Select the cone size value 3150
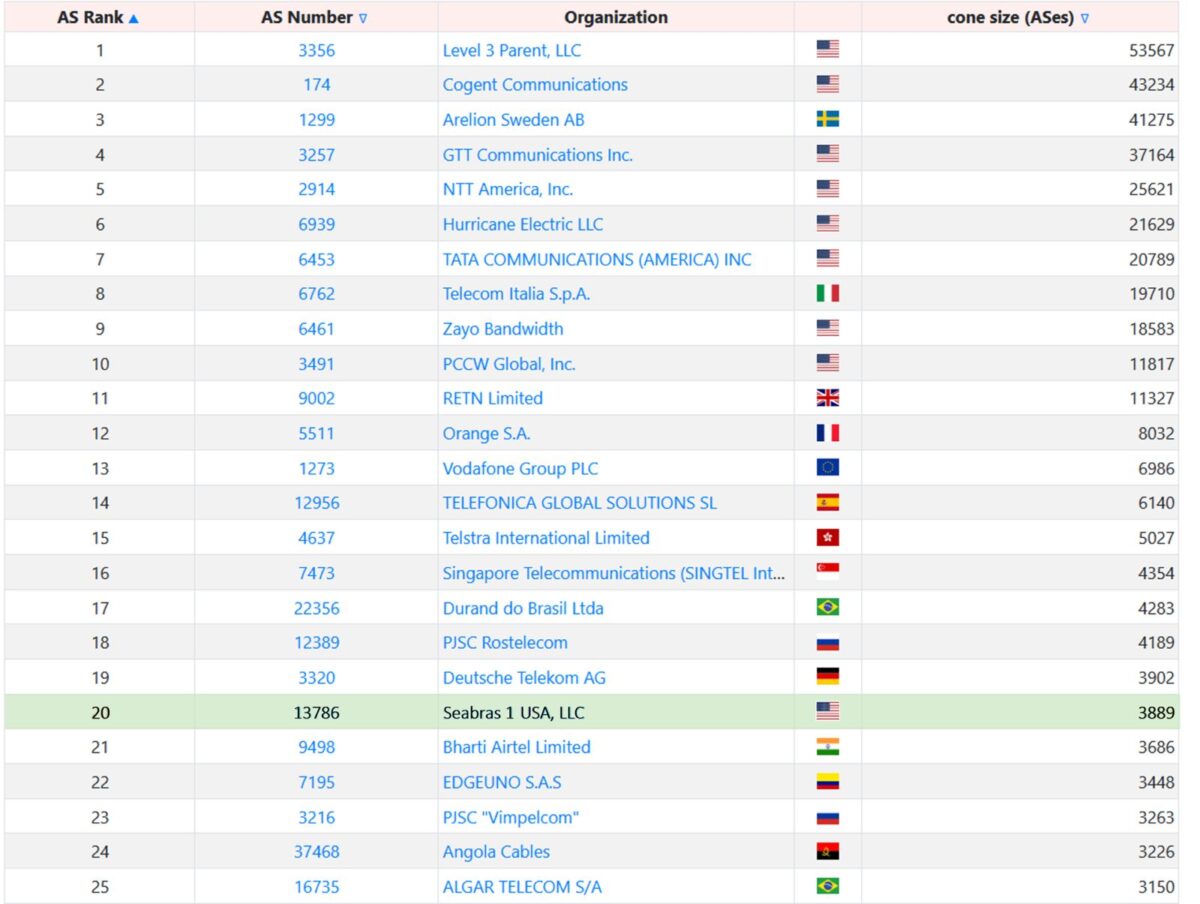Image resolution: width=1200 pixels, height=904 pixels. tap(1156, 887)
